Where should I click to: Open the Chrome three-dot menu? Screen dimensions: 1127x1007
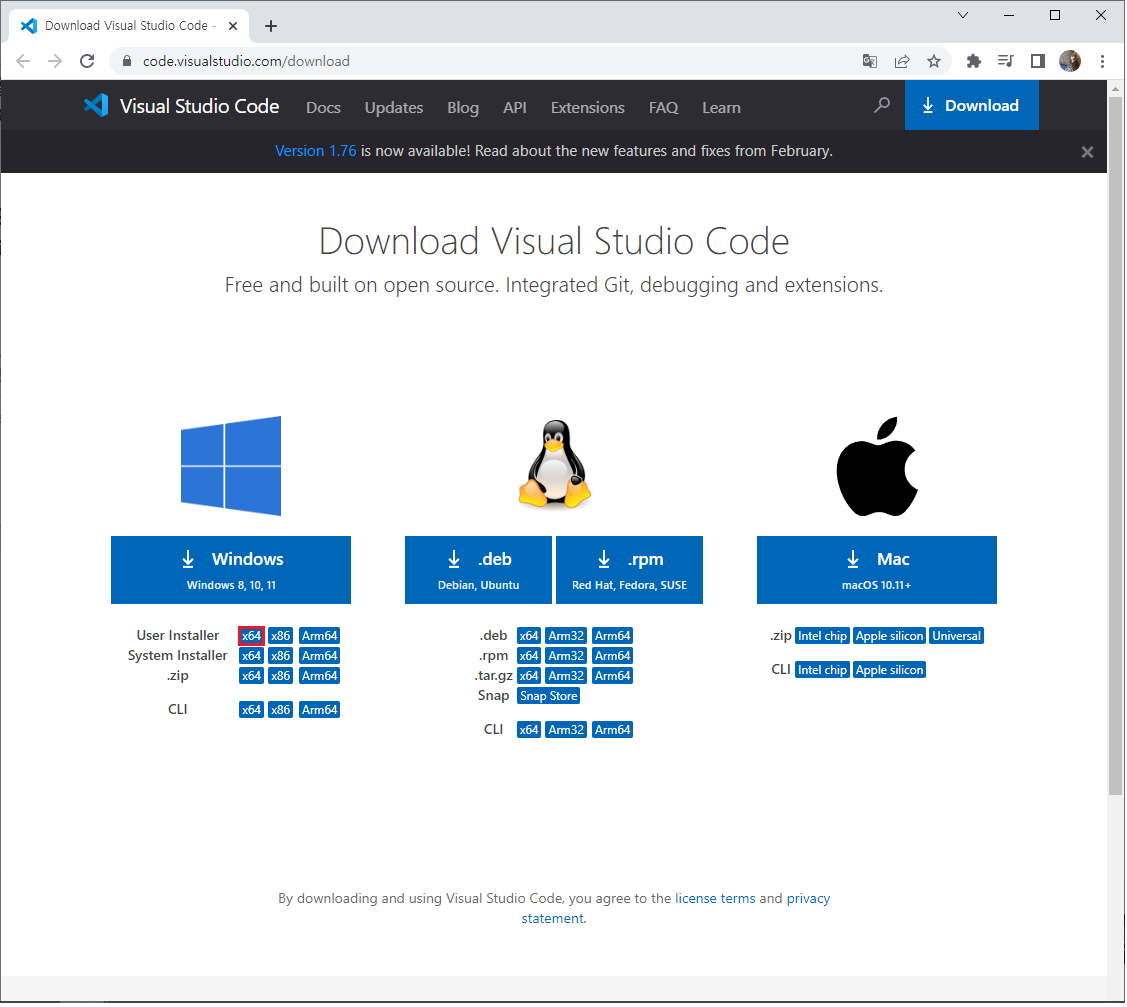pos(1102,61)
